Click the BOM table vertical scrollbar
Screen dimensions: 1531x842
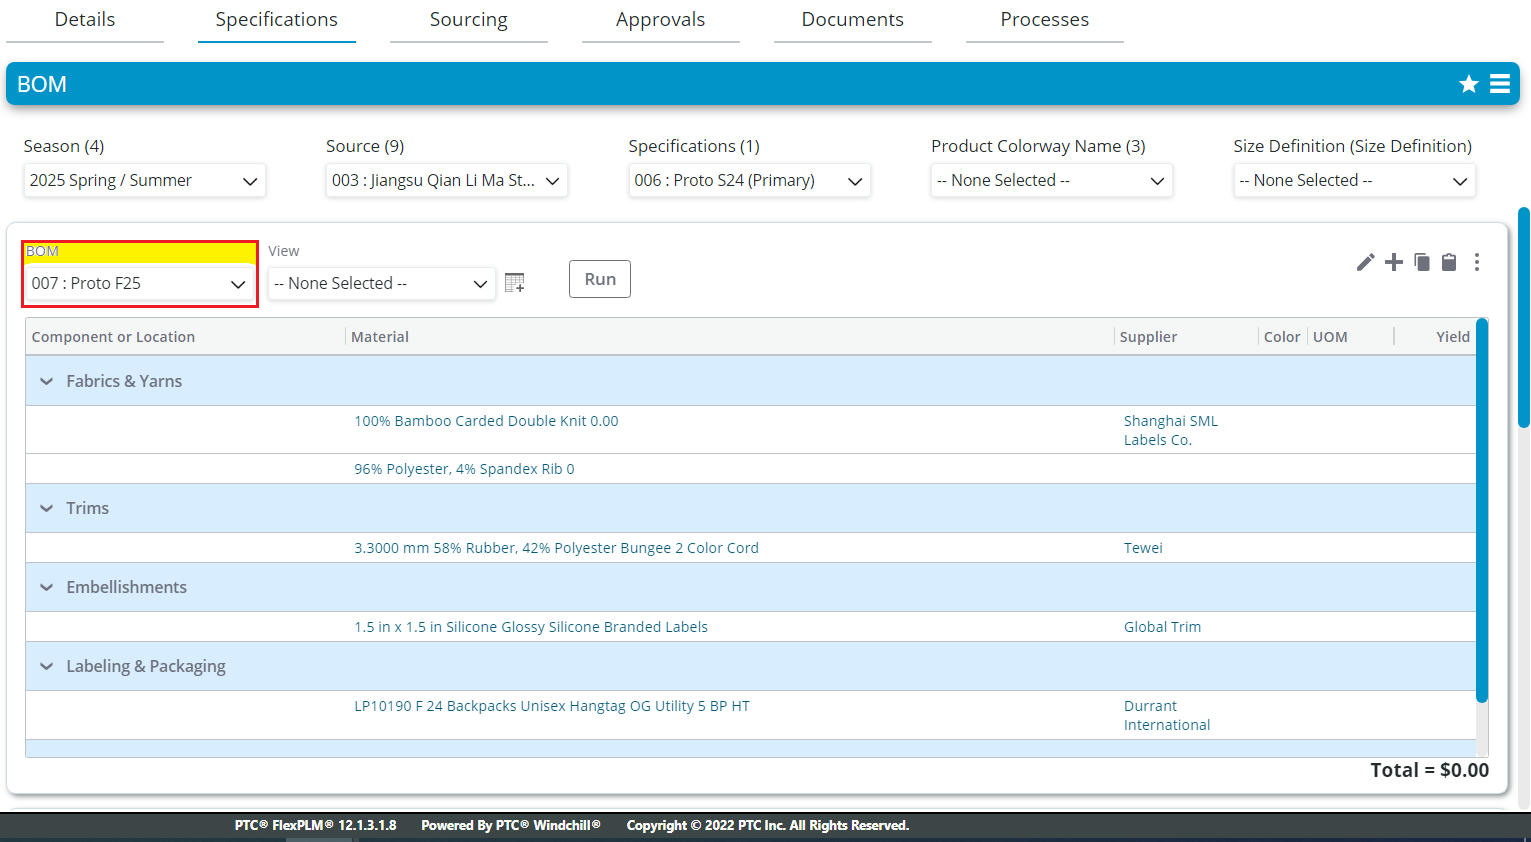point(1482,510)
